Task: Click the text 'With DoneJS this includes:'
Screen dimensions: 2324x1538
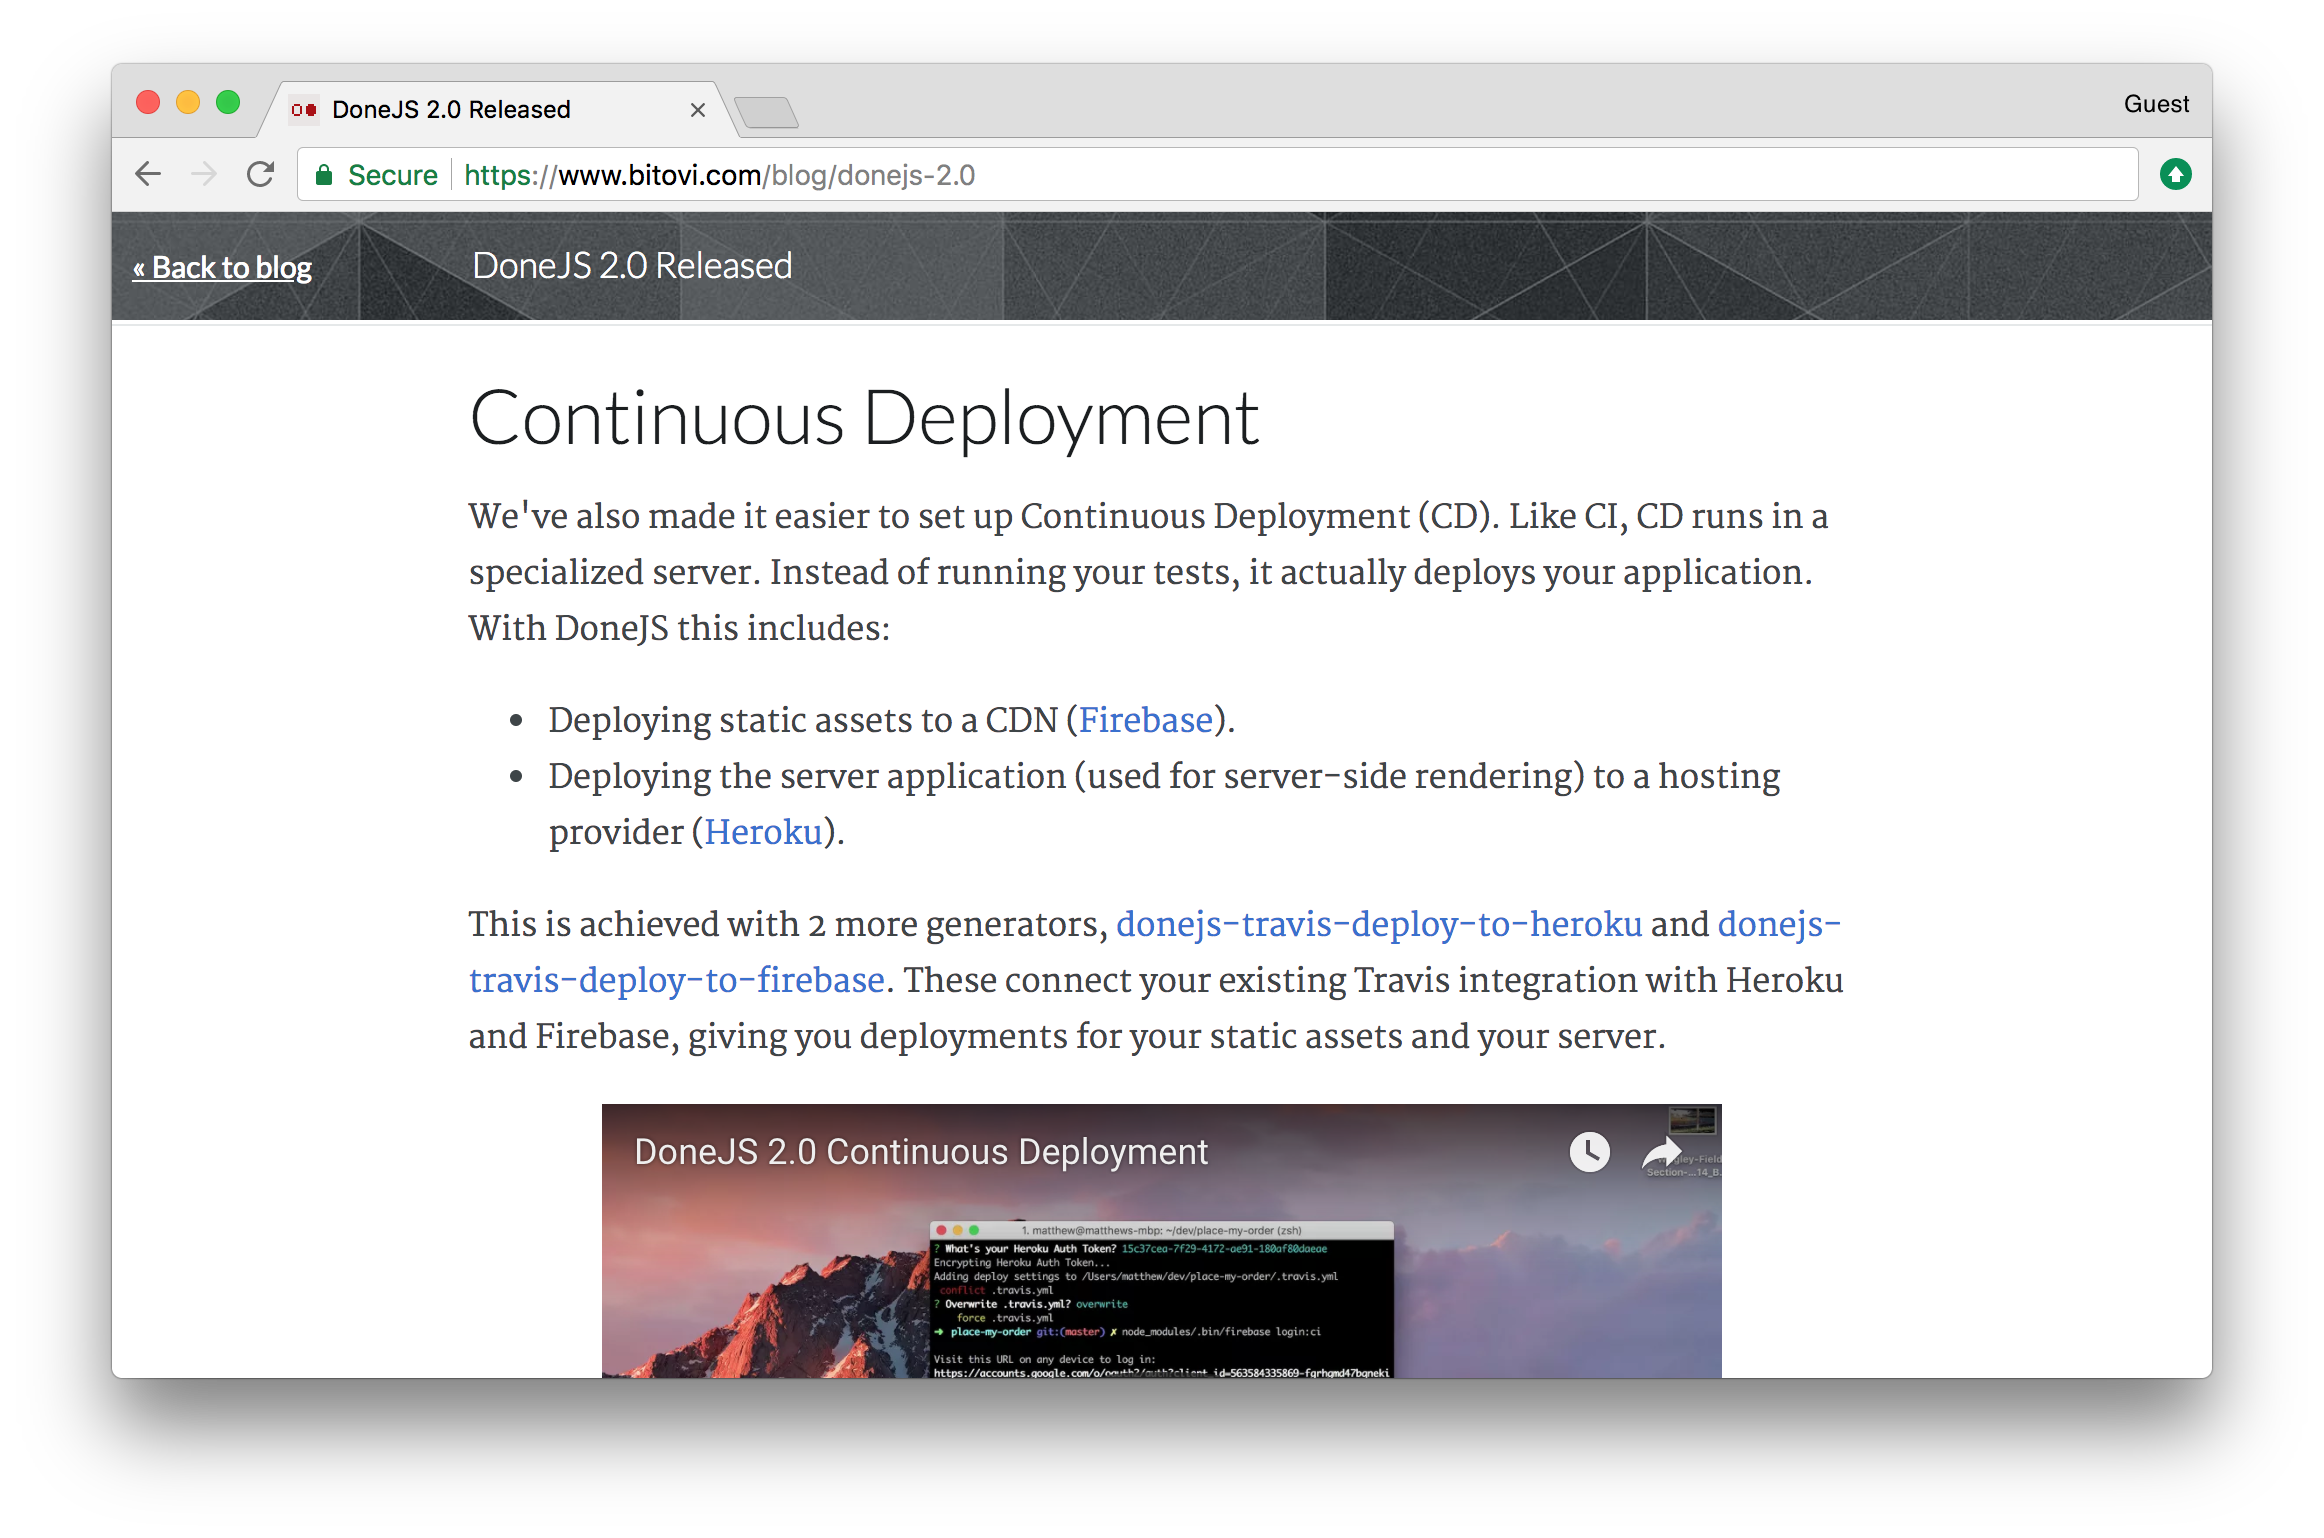Action: pyautogui.click(x=679, y=628)
